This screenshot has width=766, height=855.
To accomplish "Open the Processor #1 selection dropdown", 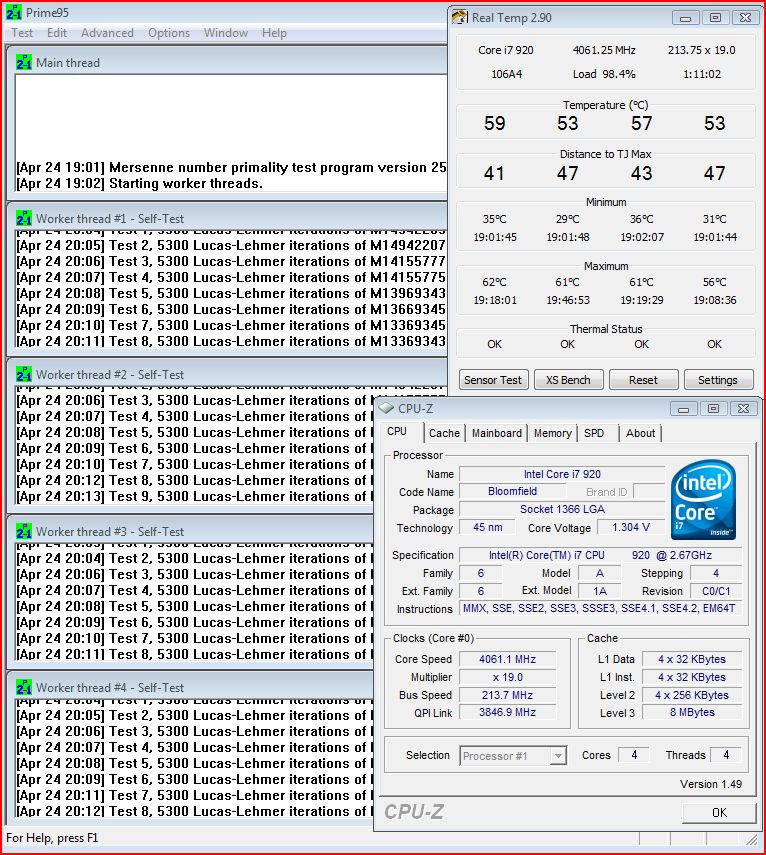I will pos(513,756).
